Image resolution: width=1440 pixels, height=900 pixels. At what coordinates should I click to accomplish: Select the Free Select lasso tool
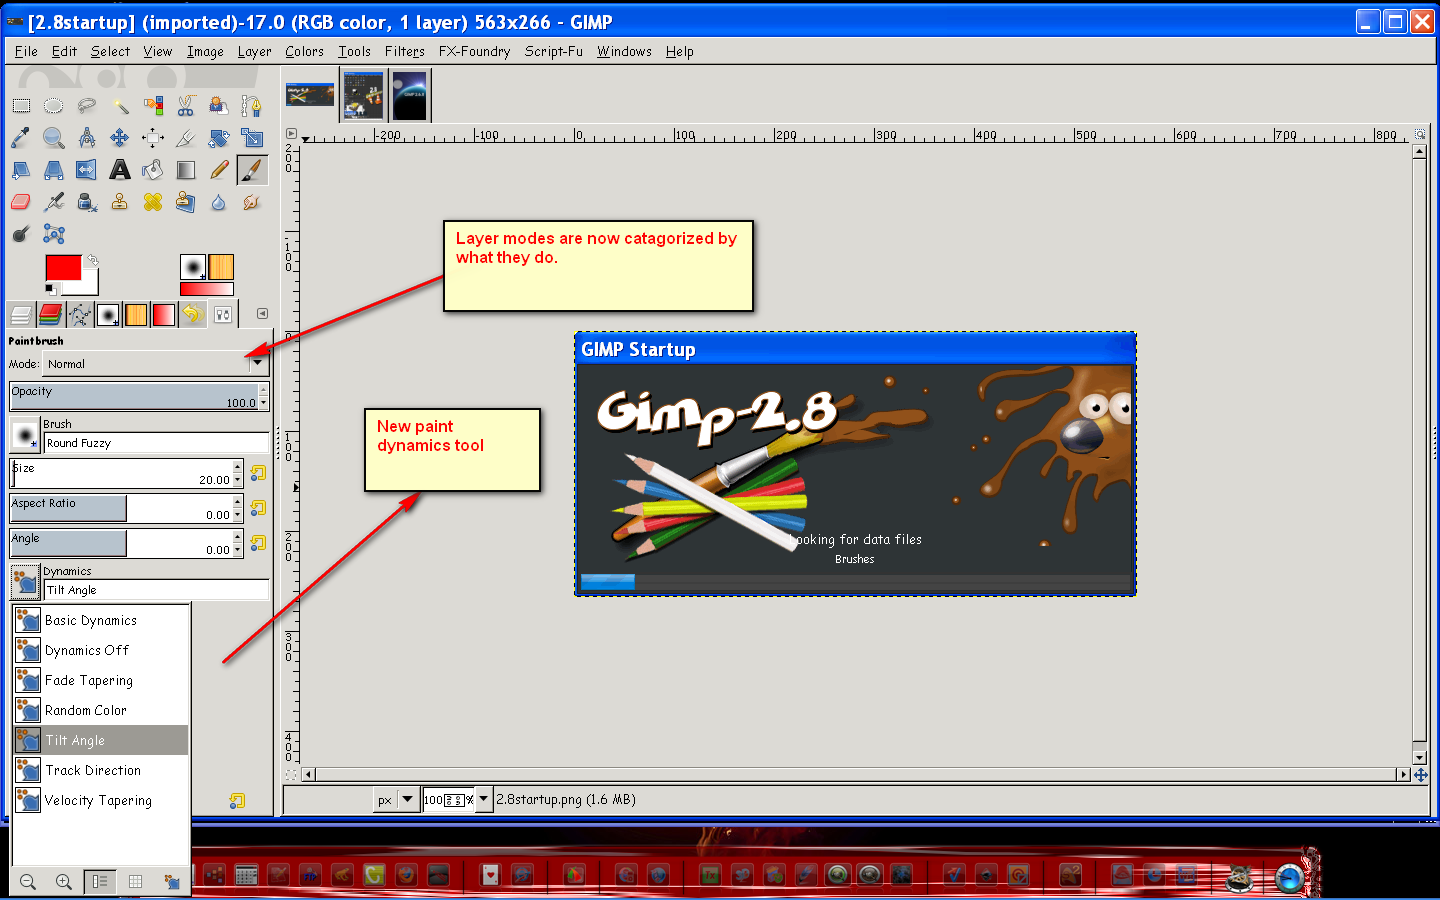pyautogui.click(x=87, y=105)
